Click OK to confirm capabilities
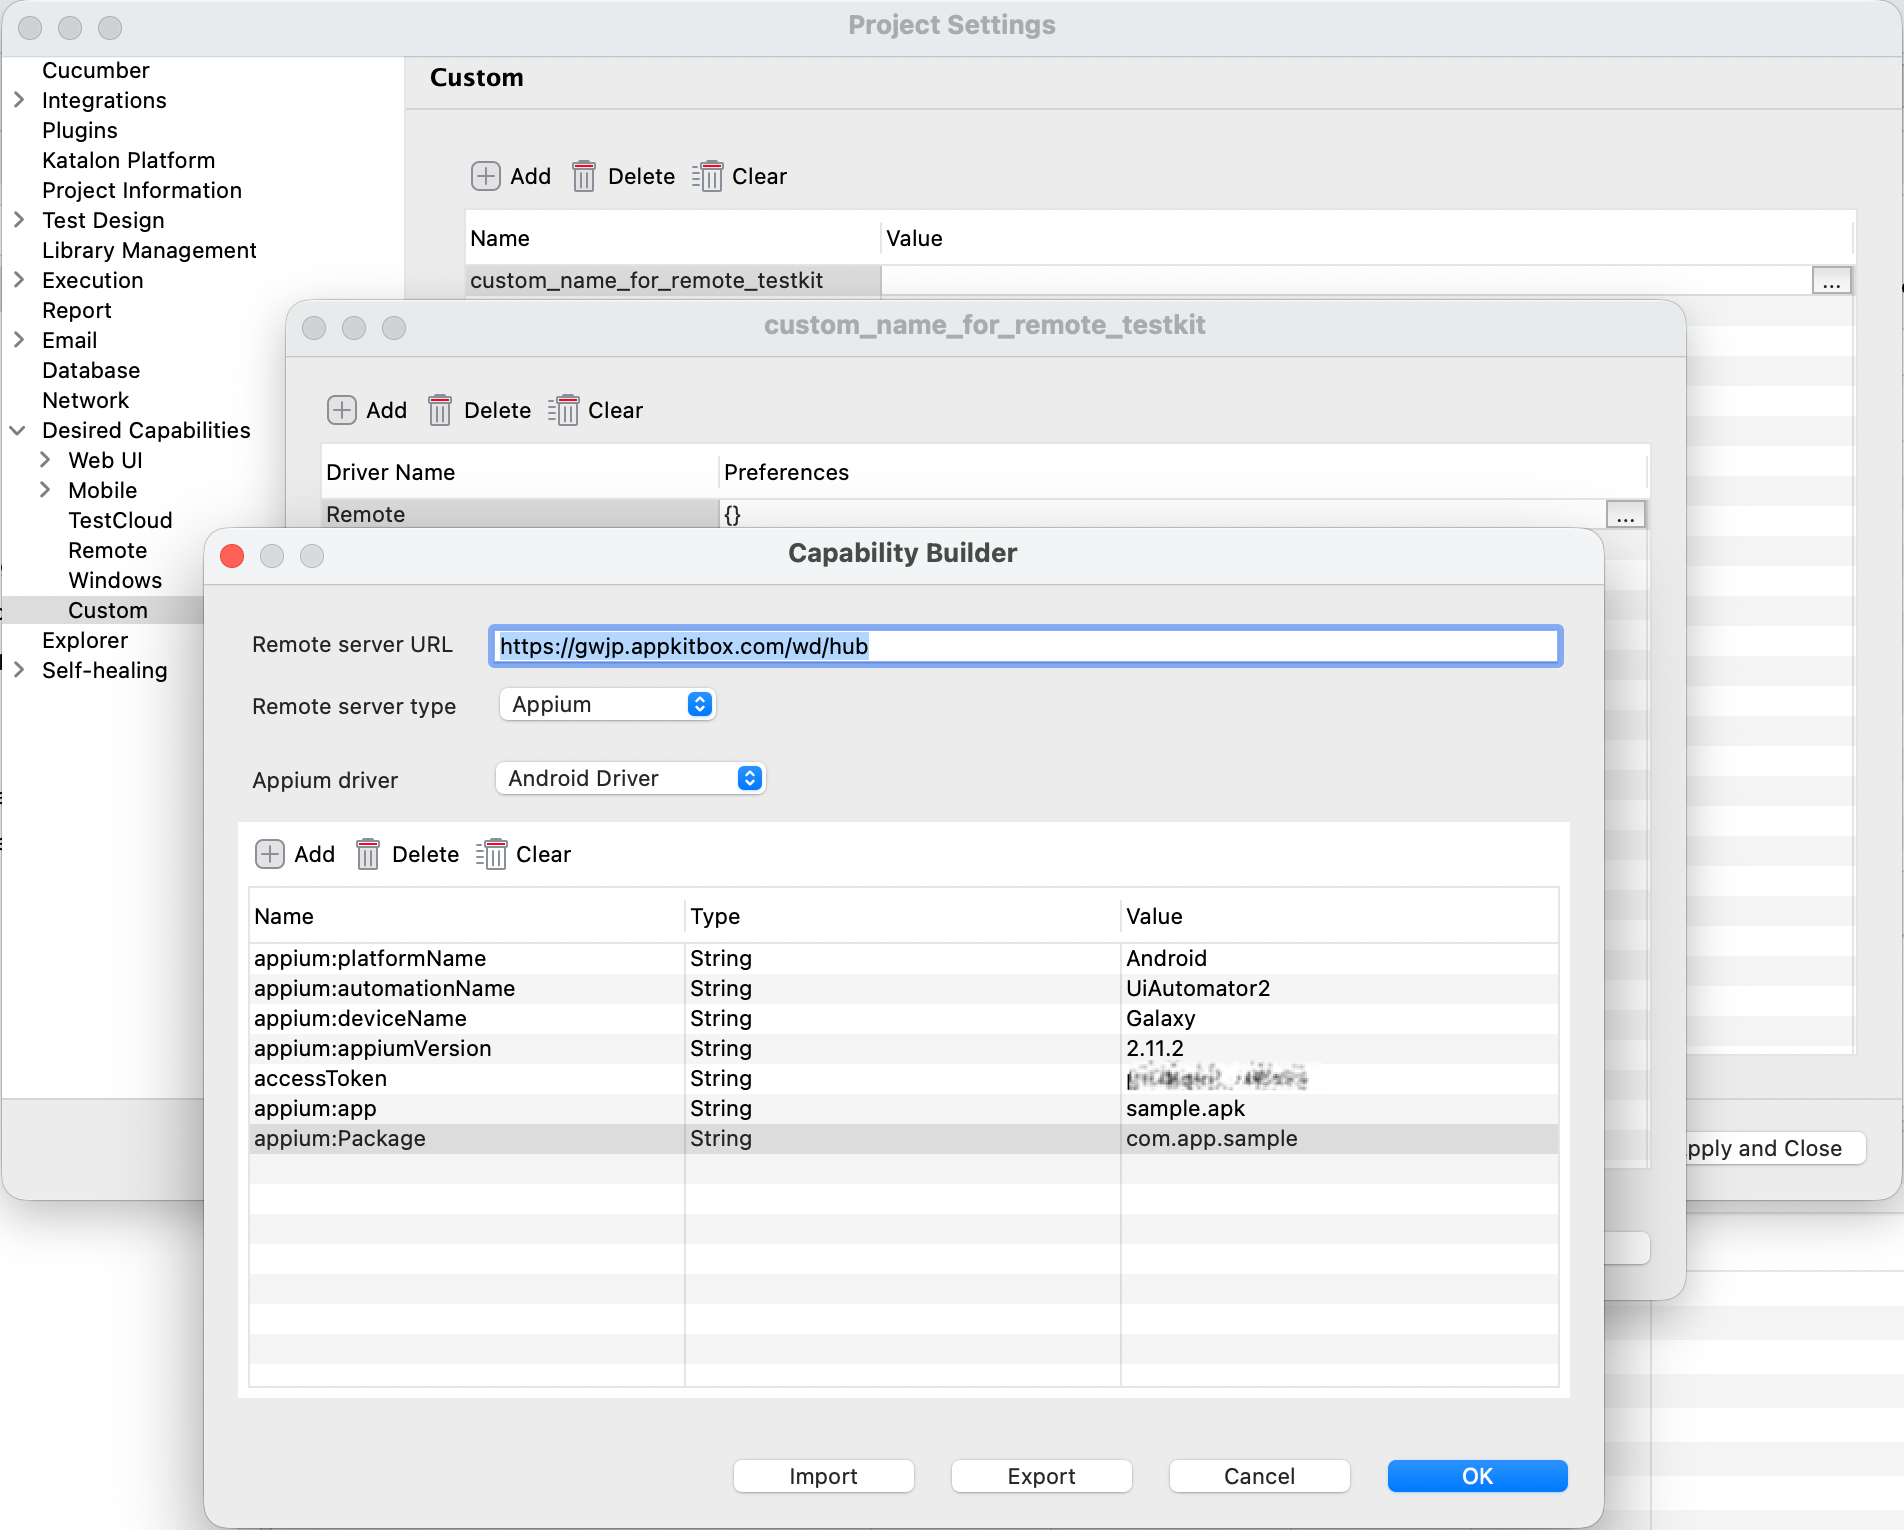This screenshot has width=1904, height=1530. pyautogui.click(x=1477, y=1476)
